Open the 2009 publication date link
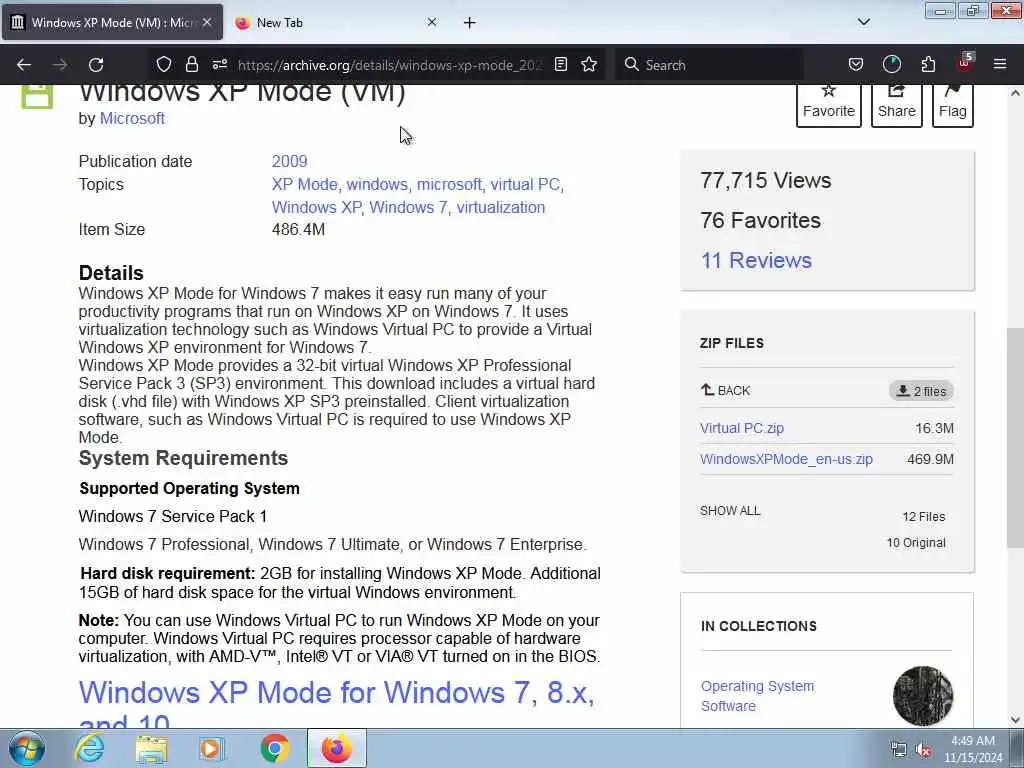Image resolution: width=1024 pixels, height=768 pixels. pyautogui.click(x=289, y=161)
